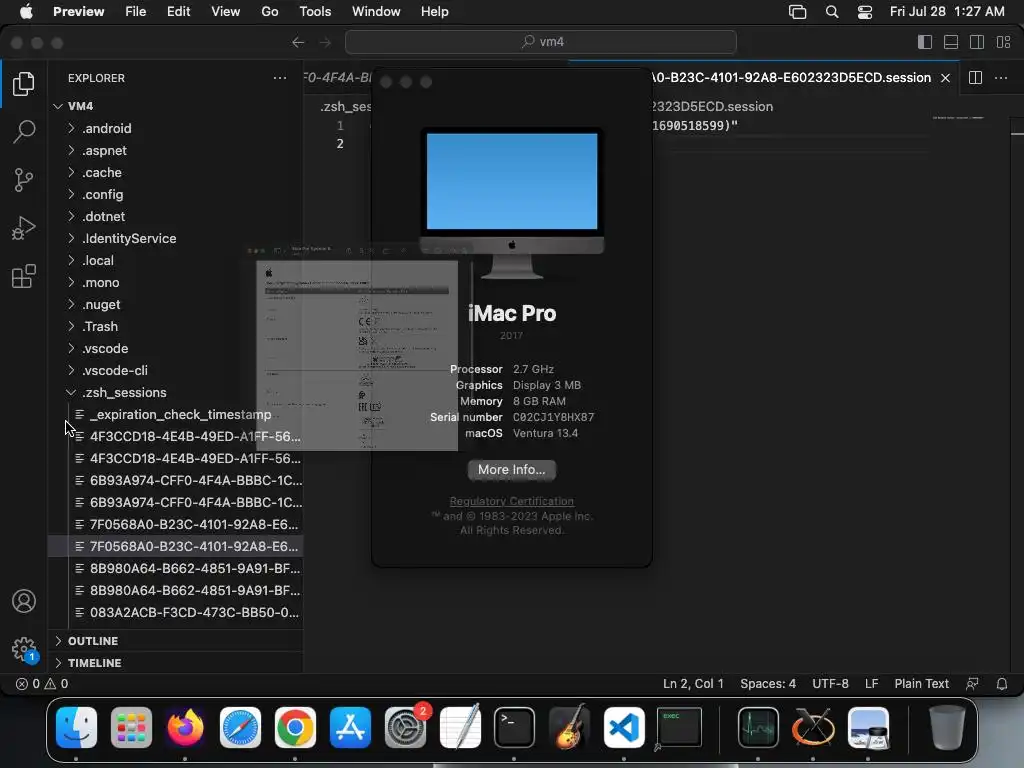
Task: Open the Help menu
Action: pyautogui.click(x=434, y=12)
